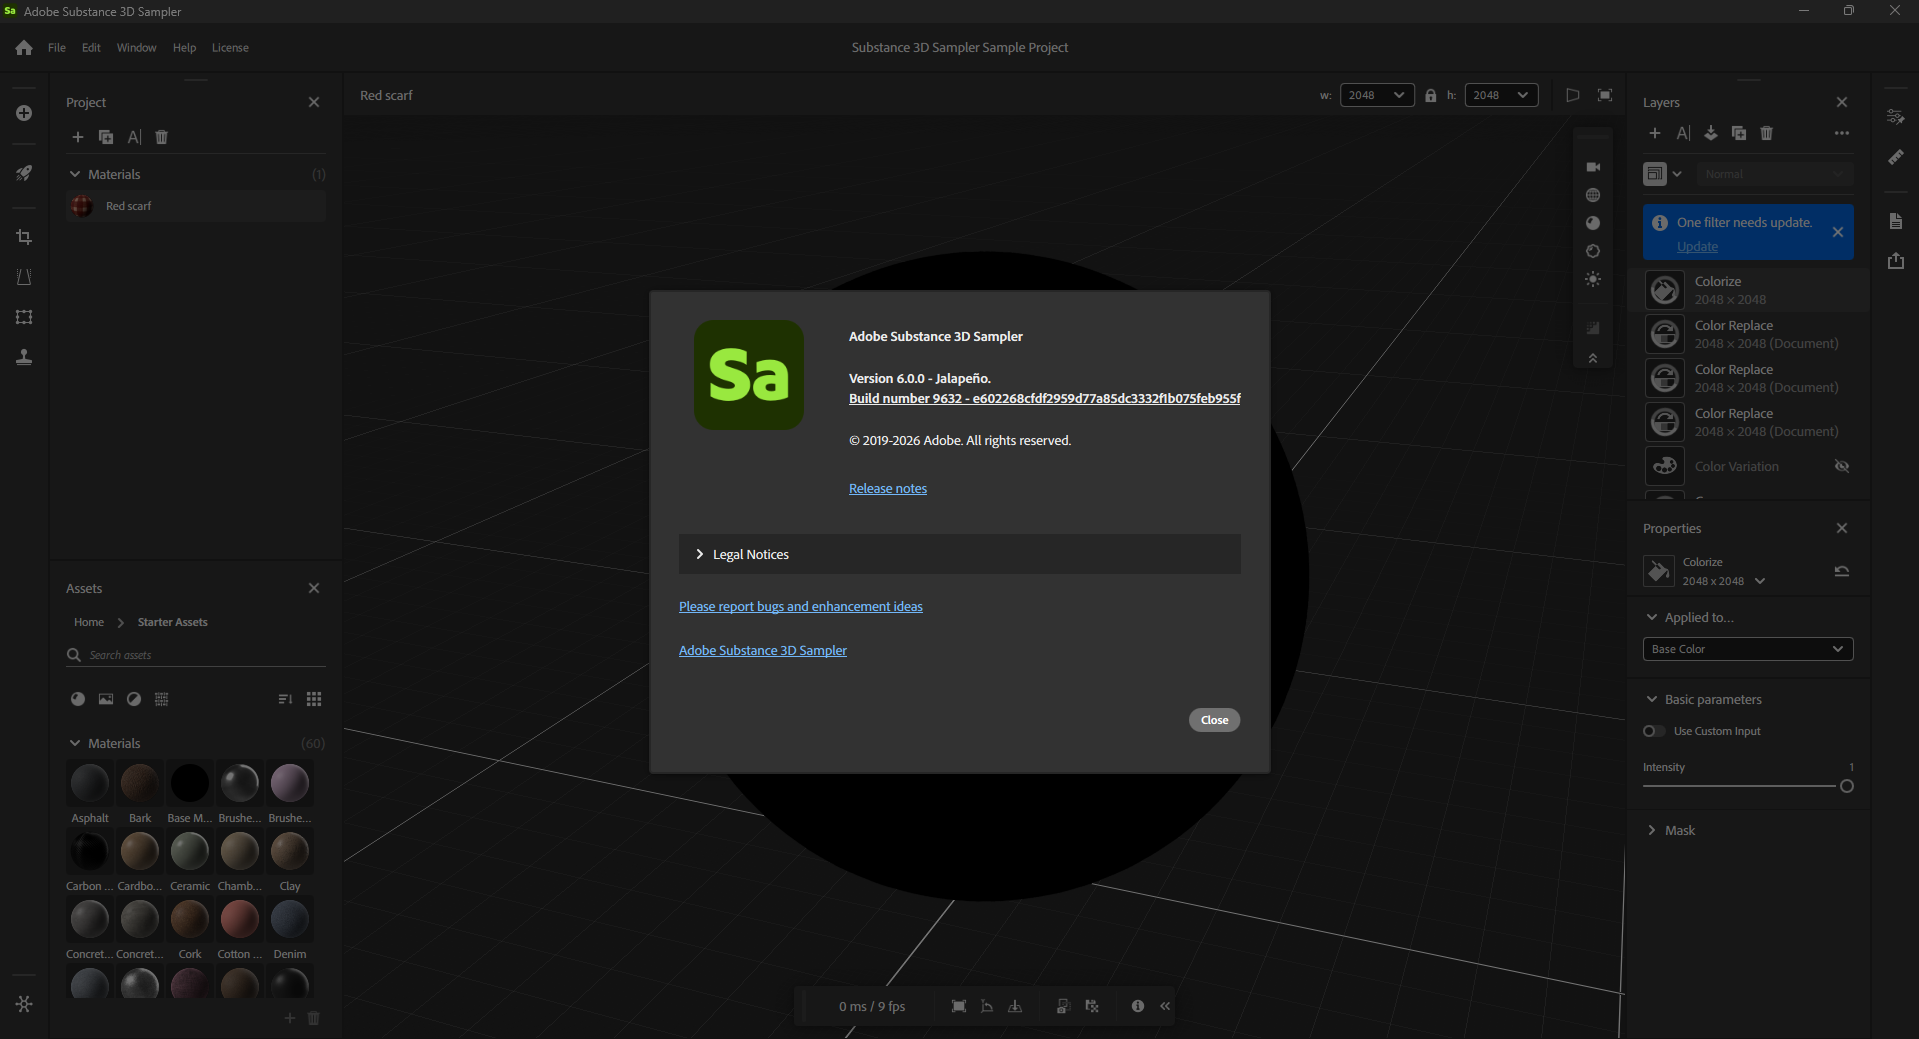
Task: Expand the Mask section
Action: 1652,830
